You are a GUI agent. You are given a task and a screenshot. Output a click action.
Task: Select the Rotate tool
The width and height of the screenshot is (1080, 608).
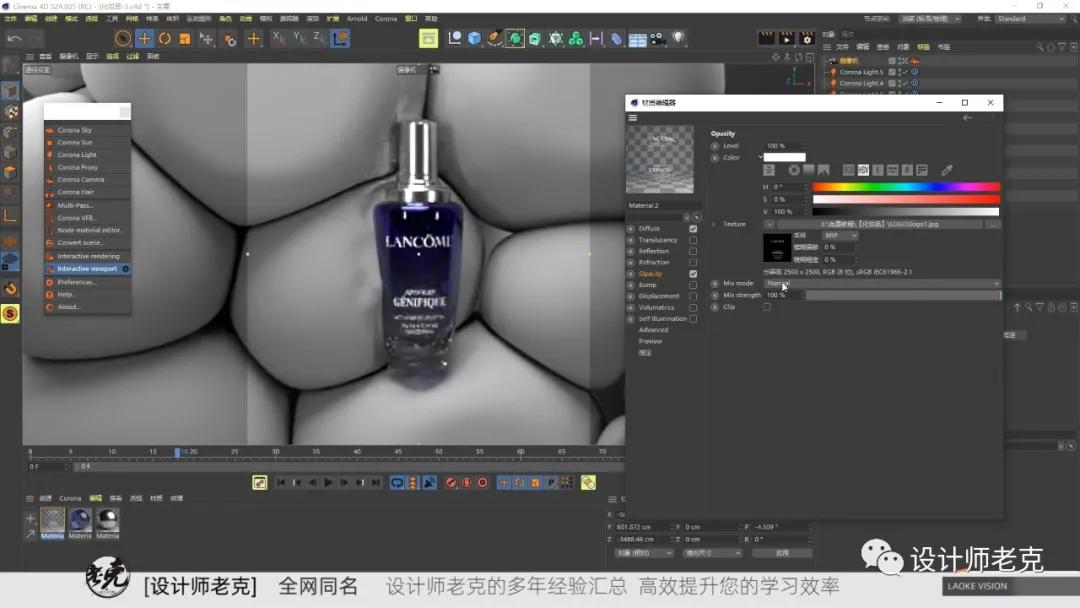[x=165, y=38]
